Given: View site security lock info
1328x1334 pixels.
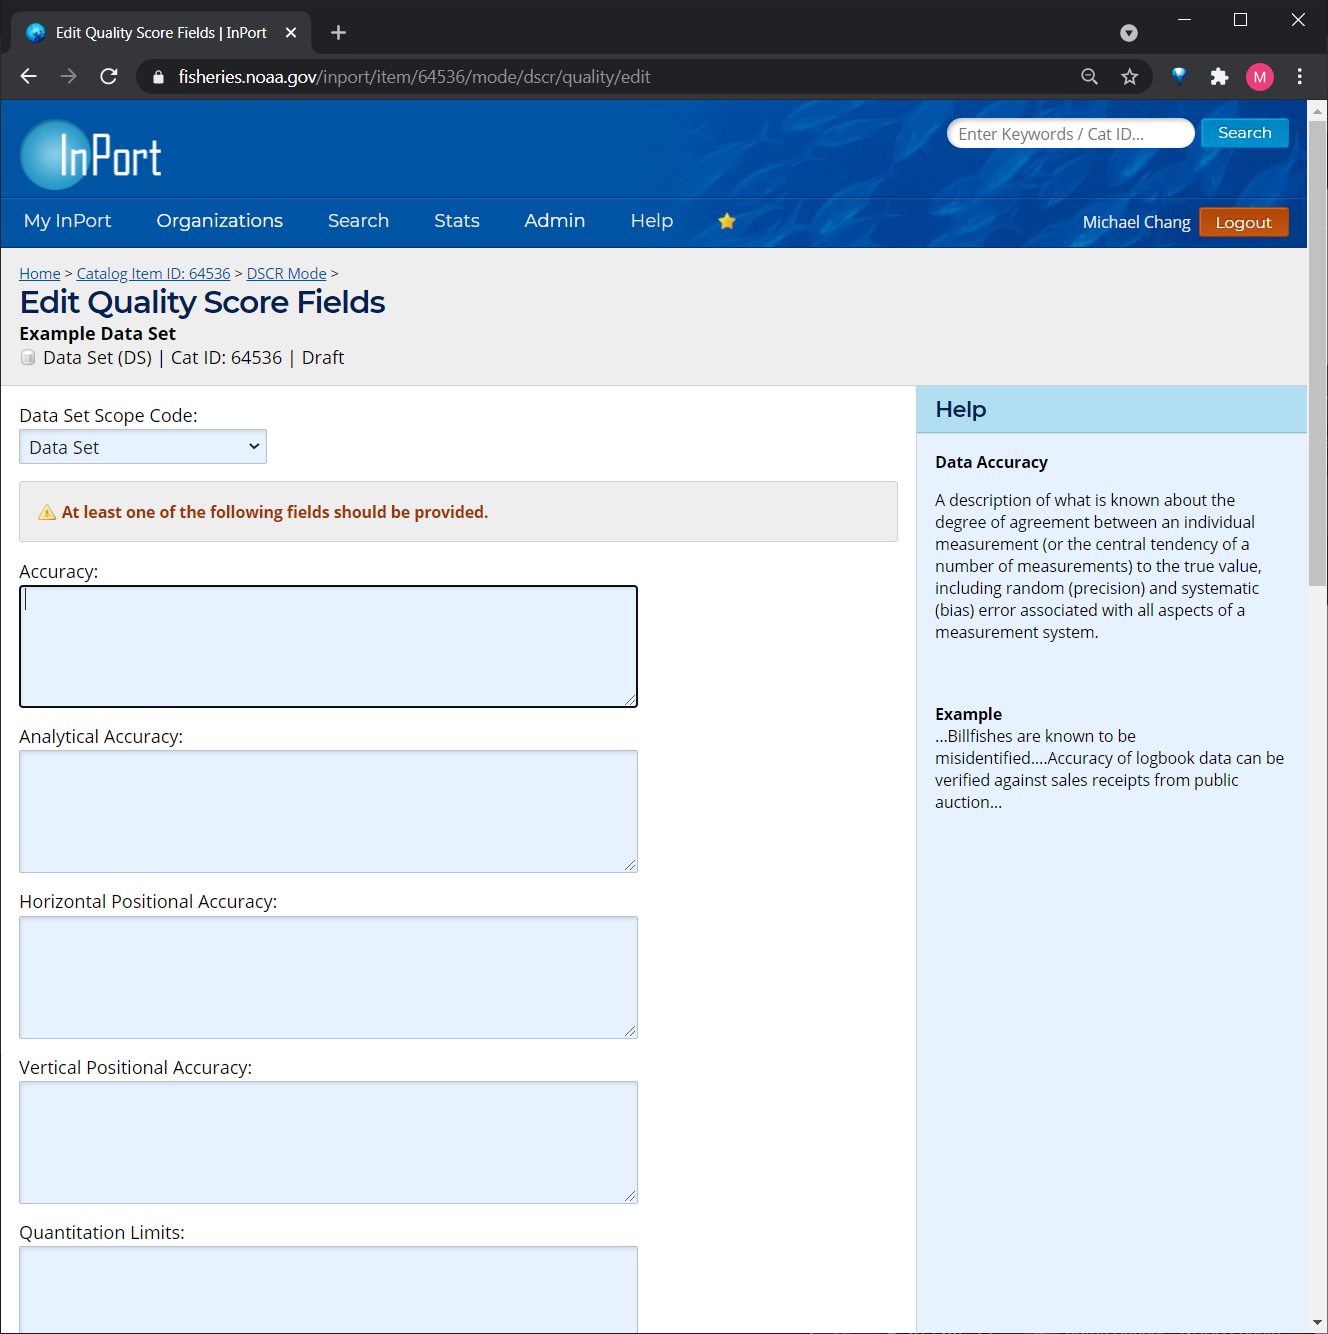Looking at the screenshot, I should pyautogui.click(x=158, y=77).
